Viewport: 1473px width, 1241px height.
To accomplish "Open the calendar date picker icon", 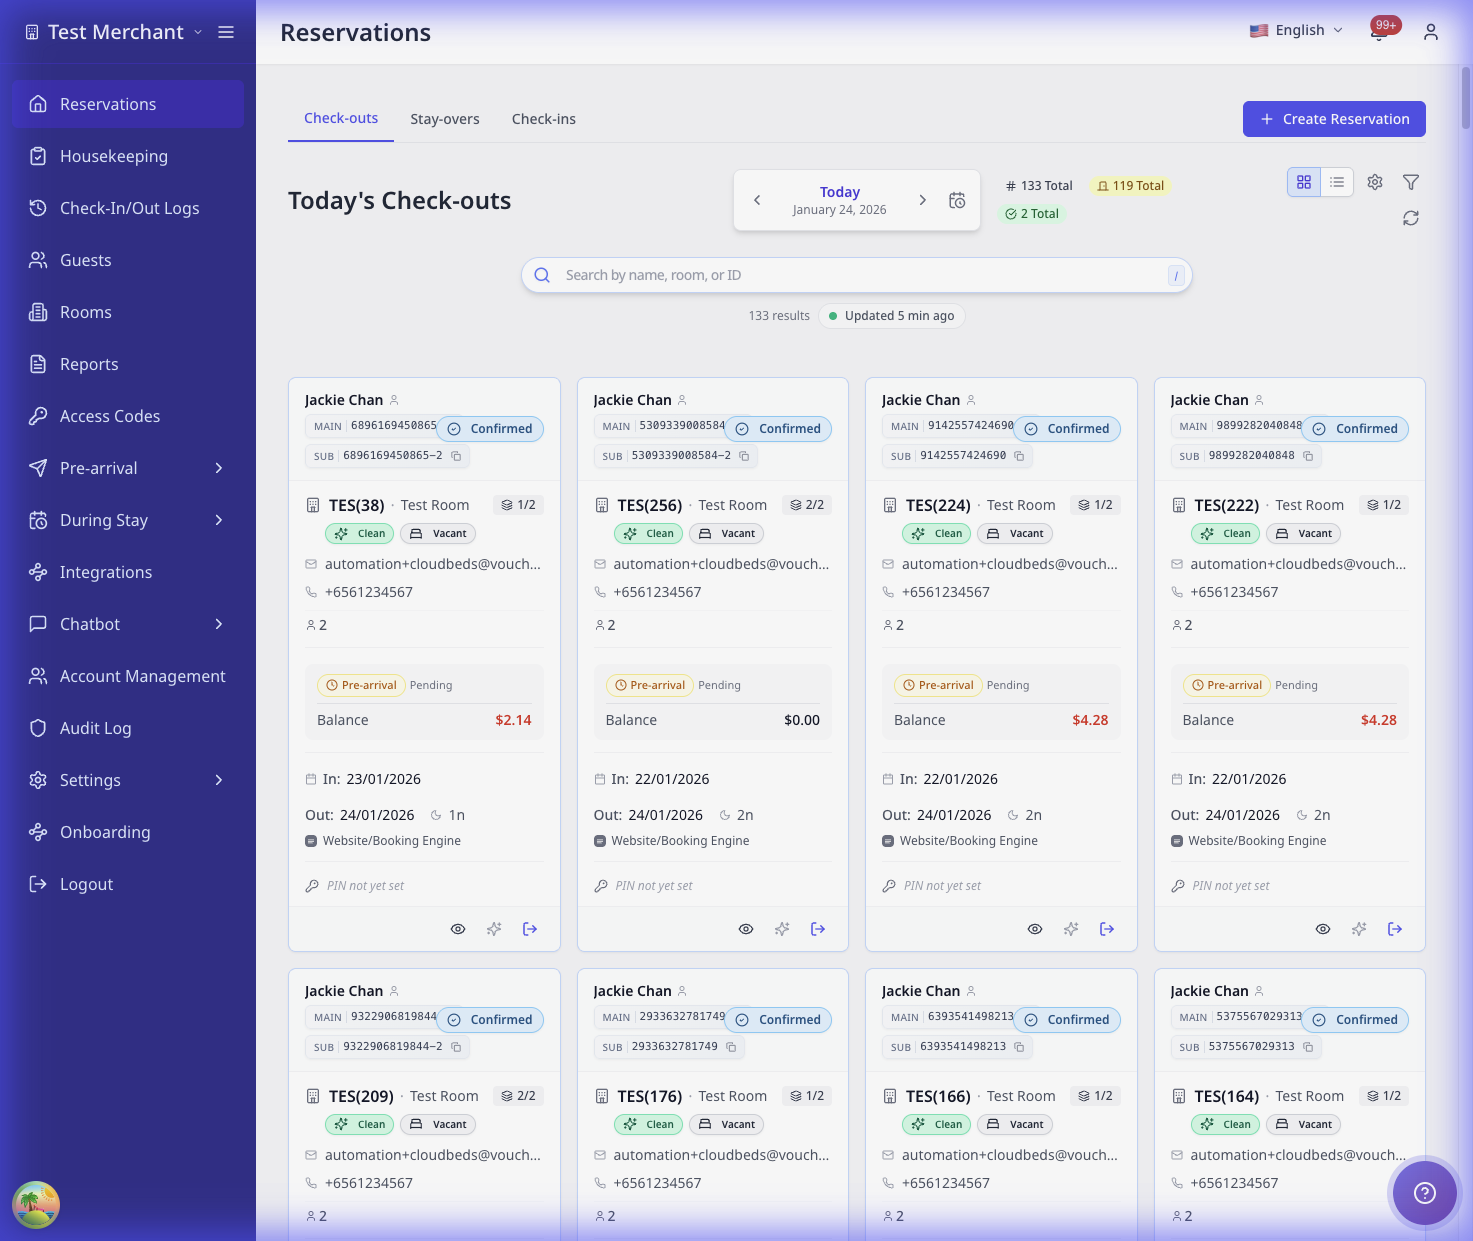I will [x=956, y=200].
